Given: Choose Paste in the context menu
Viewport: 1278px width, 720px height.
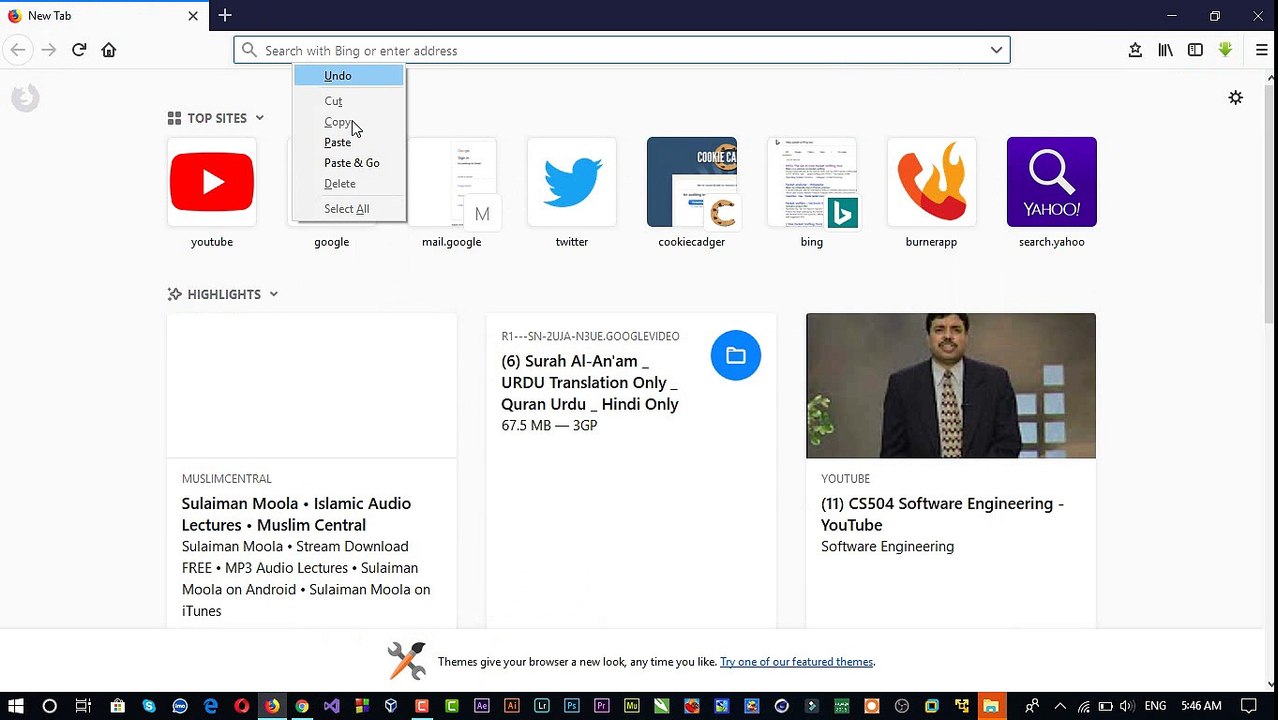Looking at the screenshot, I should click(349, 142).
